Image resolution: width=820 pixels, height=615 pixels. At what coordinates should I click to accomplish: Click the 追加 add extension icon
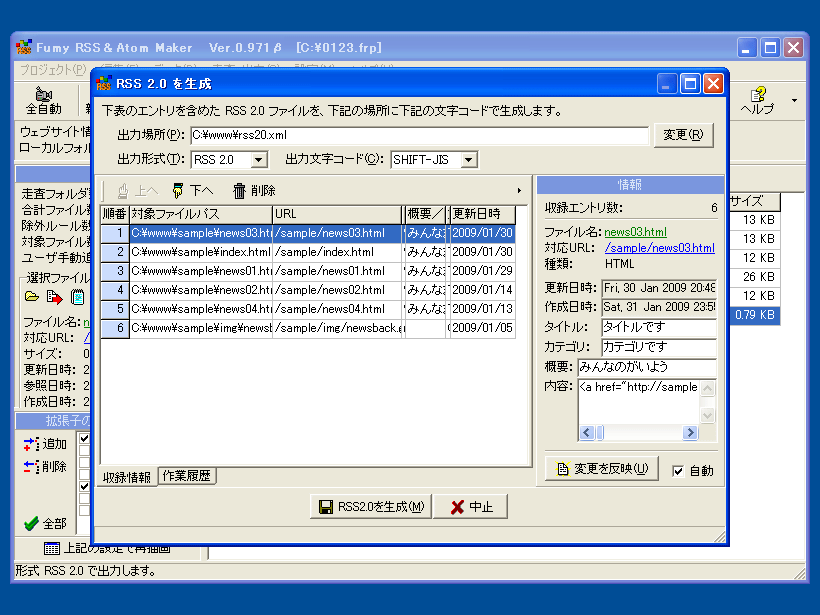point(31,444)
